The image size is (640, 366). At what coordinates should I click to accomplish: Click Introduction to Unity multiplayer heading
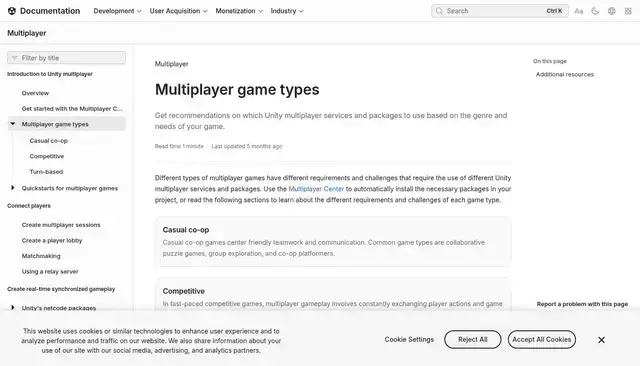click(50, 74)
